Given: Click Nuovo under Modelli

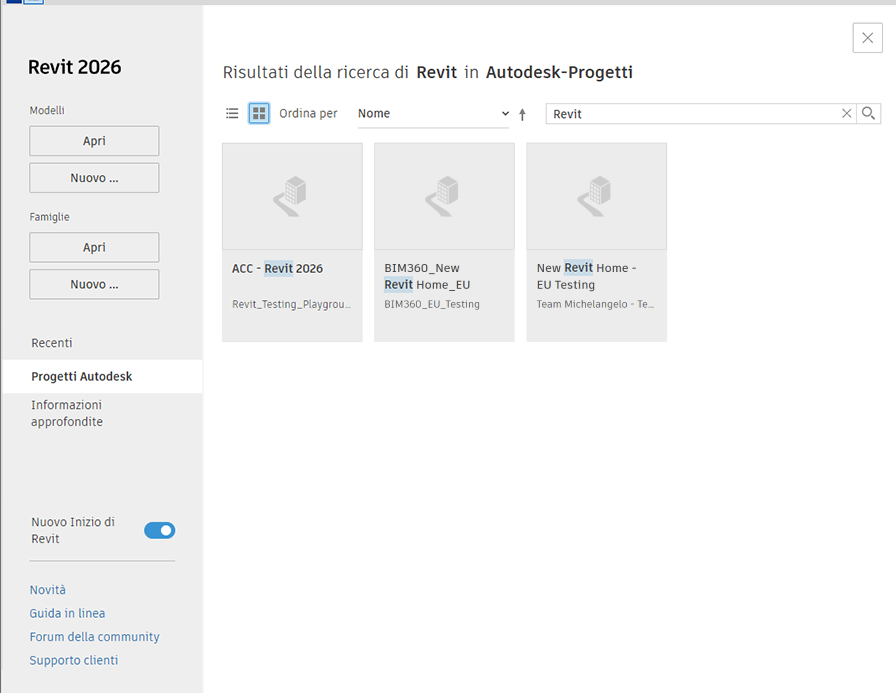Looking at the screenshot, I should click(x=94, y=178).
